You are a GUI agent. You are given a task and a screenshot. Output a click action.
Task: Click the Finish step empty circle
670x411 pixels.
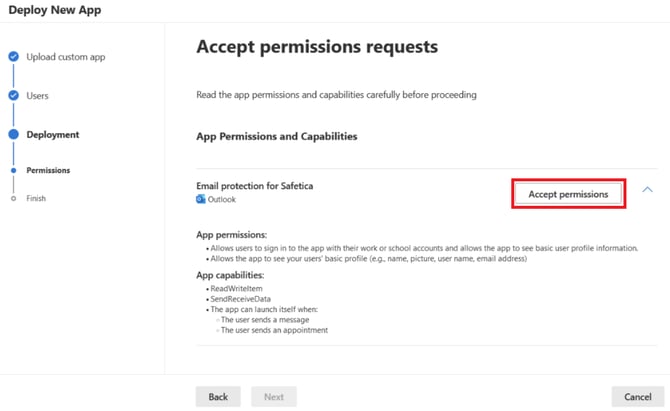13,198
